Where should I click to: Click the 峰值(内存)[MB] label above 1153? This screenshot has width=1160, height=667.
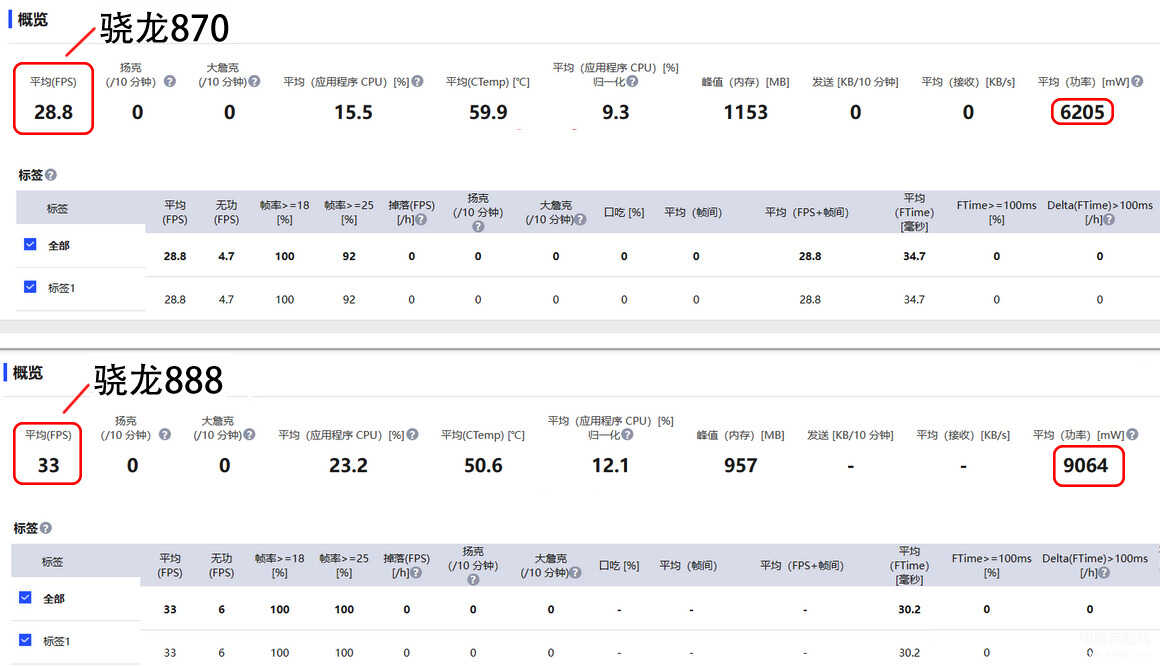(746, 82)
